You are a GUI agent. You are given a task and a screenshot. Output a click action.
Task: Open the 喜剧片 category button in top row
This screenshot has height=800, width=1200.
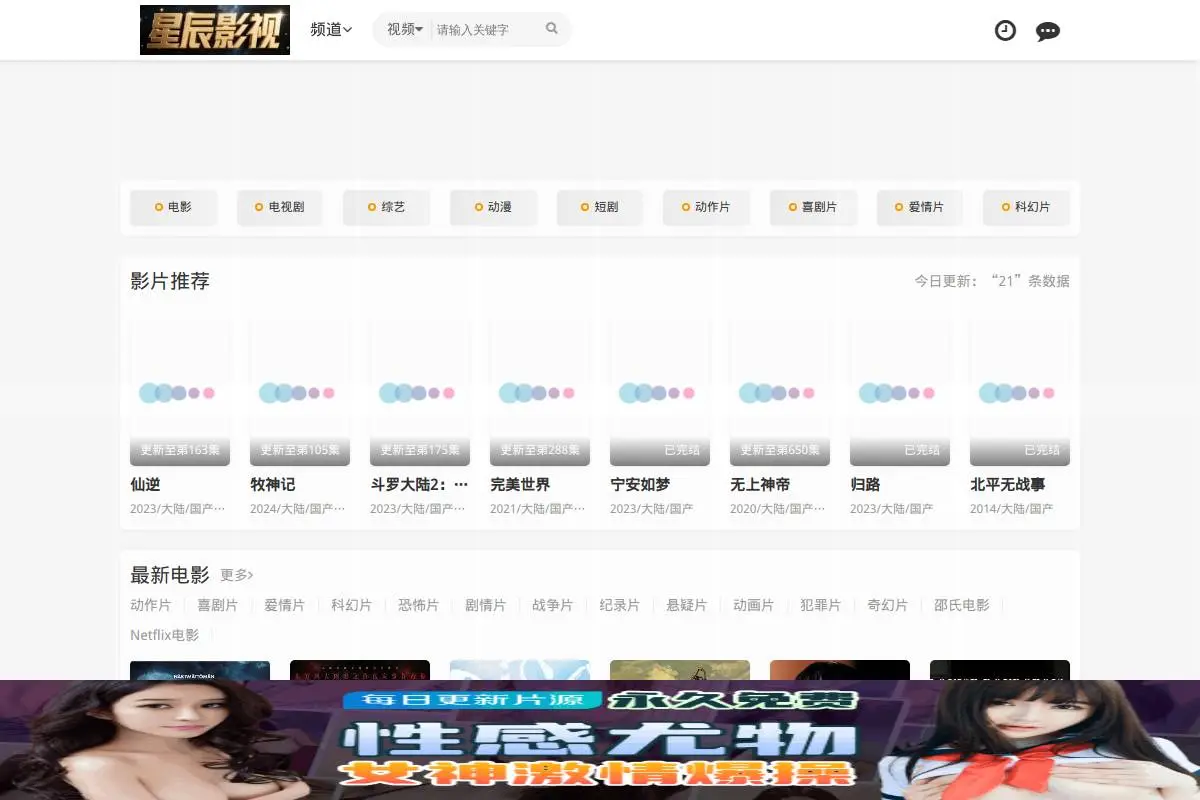(813, 207)
